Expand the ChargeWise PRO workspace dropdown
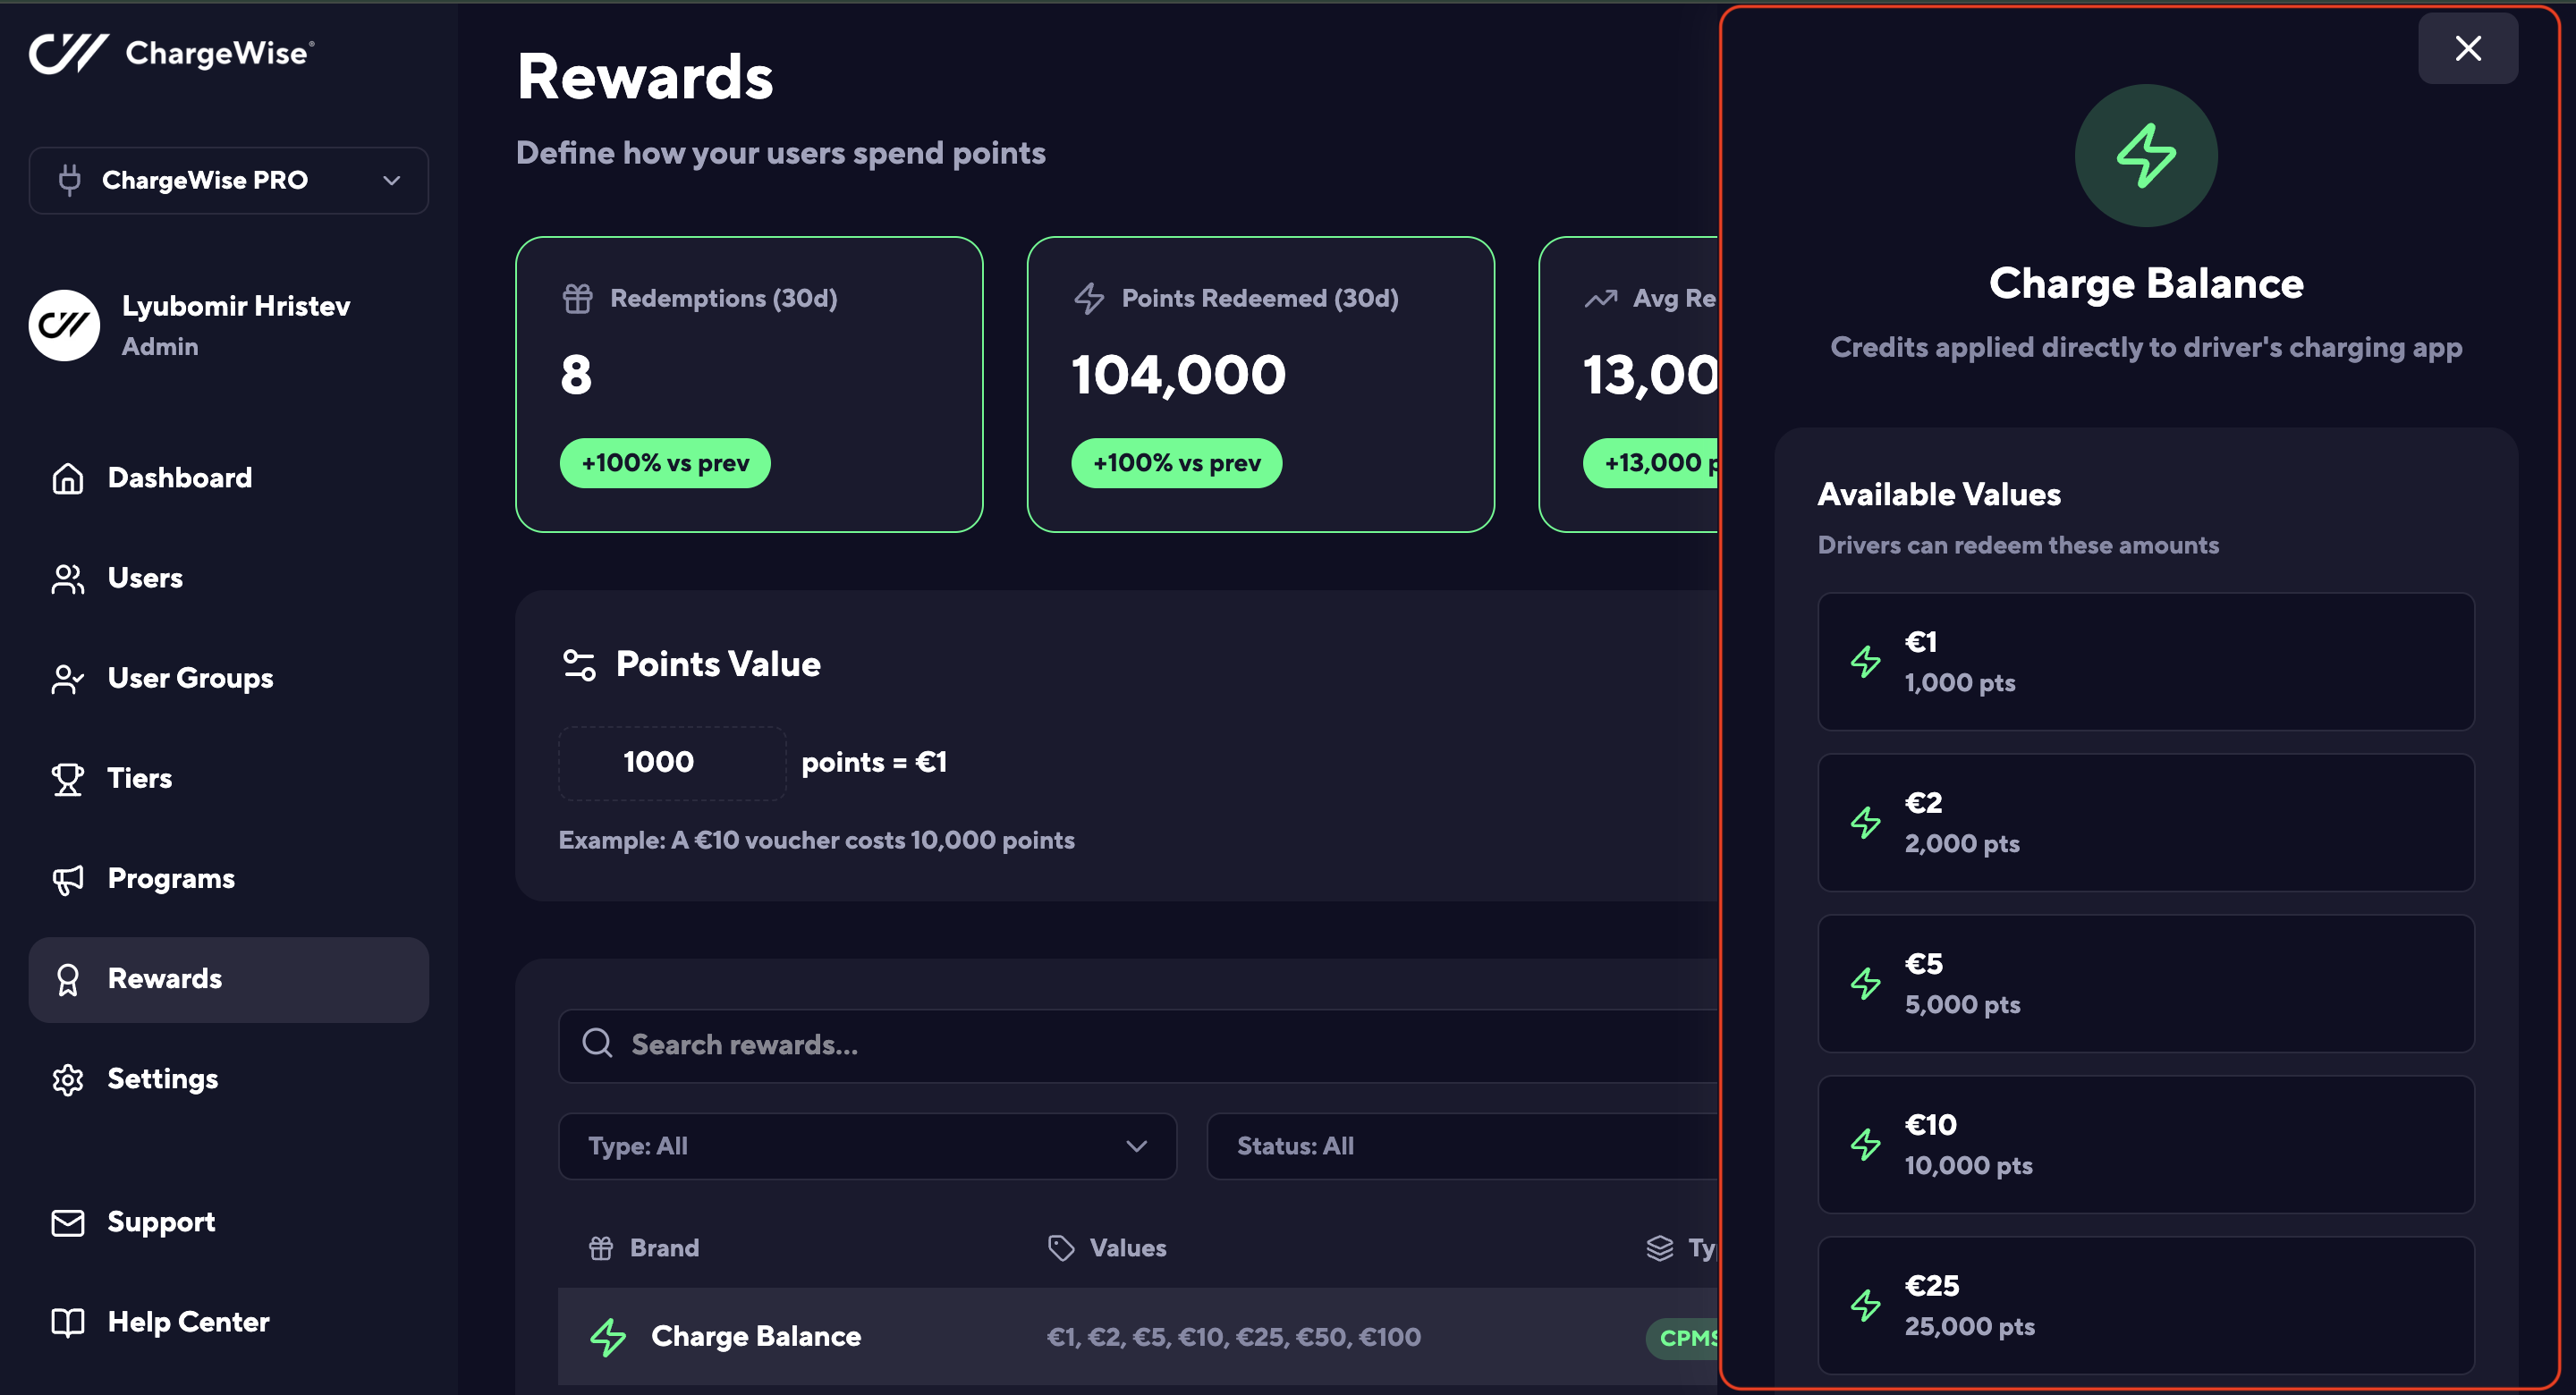This screenshot has width=2576, height=1395. coord(228,180)
